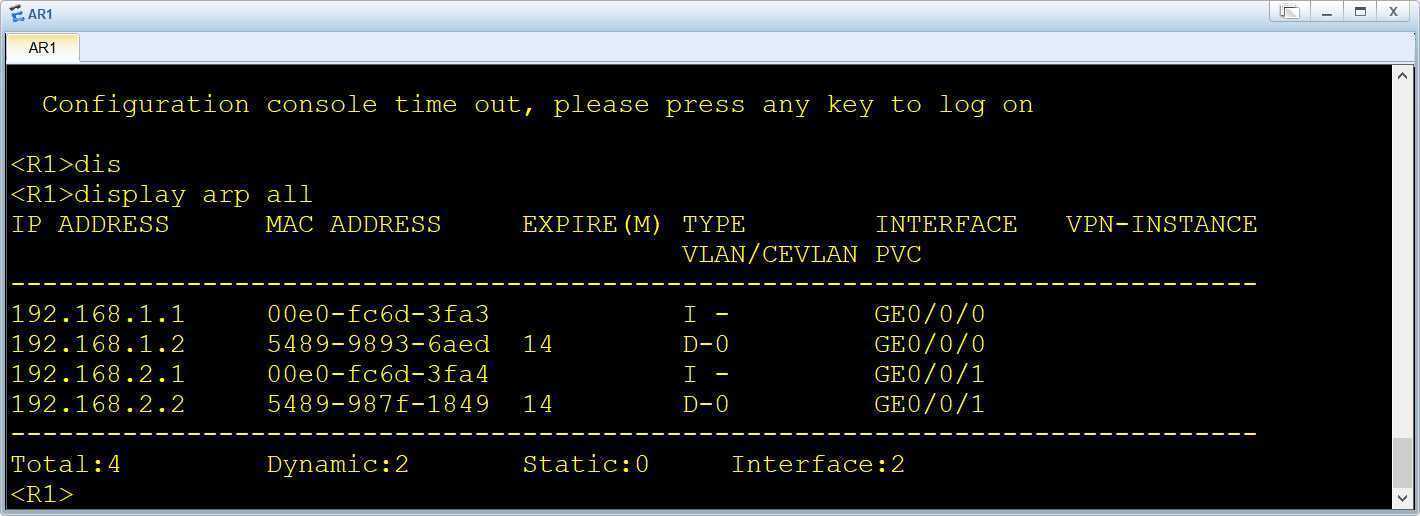Click the scrollbar track above the thumb
Screen dimensions: 1420x516
[1402, 260]
